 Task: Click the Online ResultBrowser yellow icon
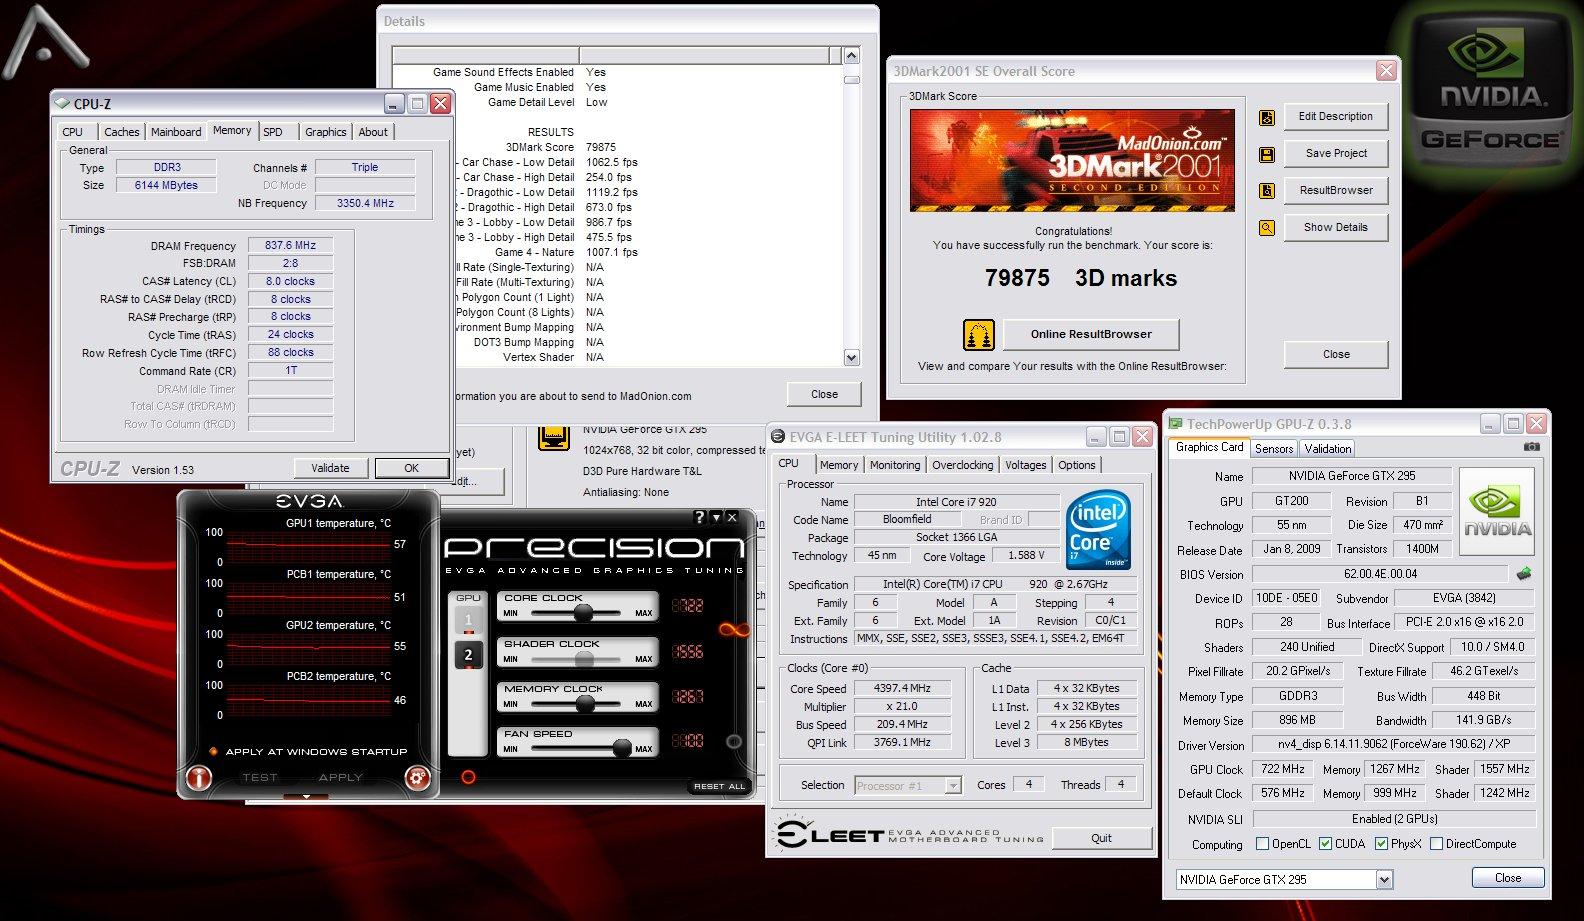978,334
